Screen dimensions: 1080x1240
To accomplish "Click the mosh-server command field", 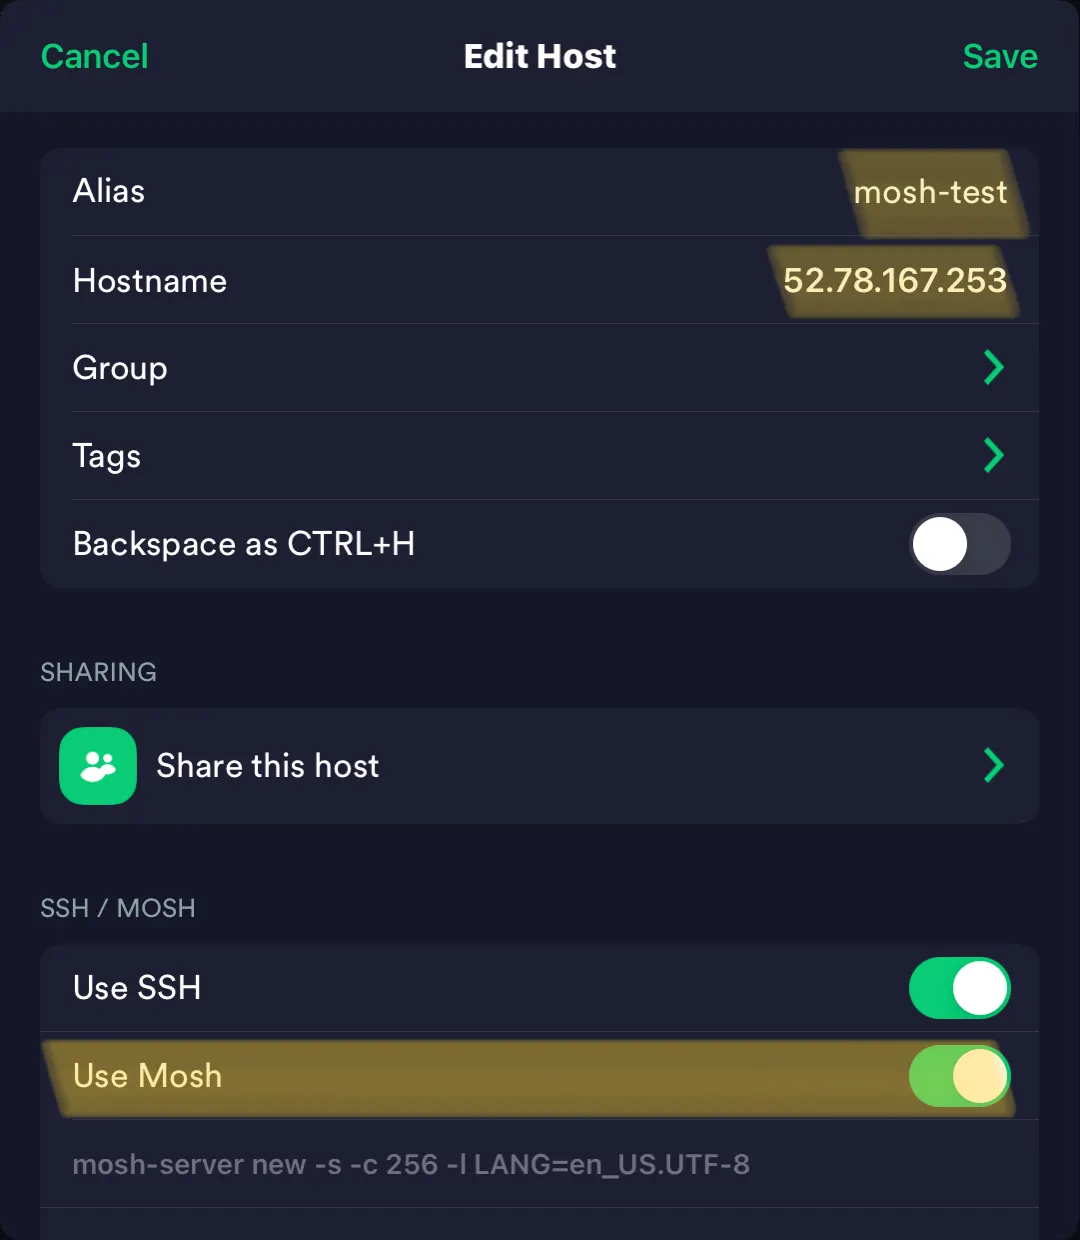I will click(x=411, y=1164).
